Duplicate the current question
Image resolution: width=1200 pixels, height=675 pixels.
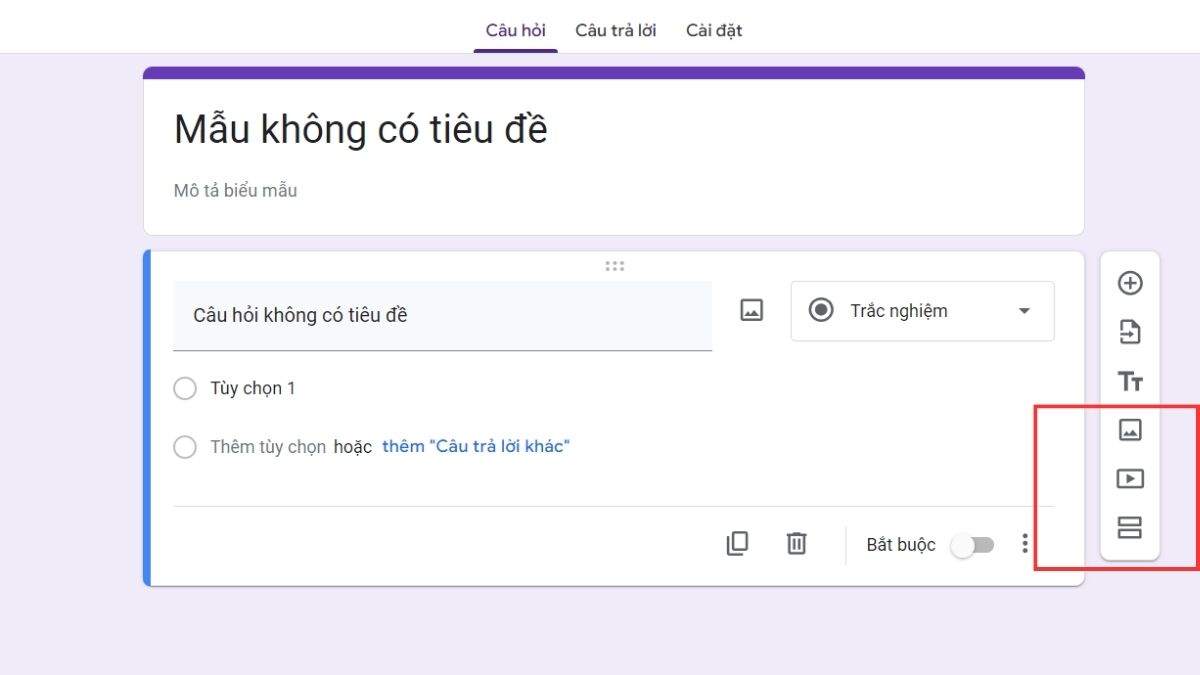pos(737,543)
